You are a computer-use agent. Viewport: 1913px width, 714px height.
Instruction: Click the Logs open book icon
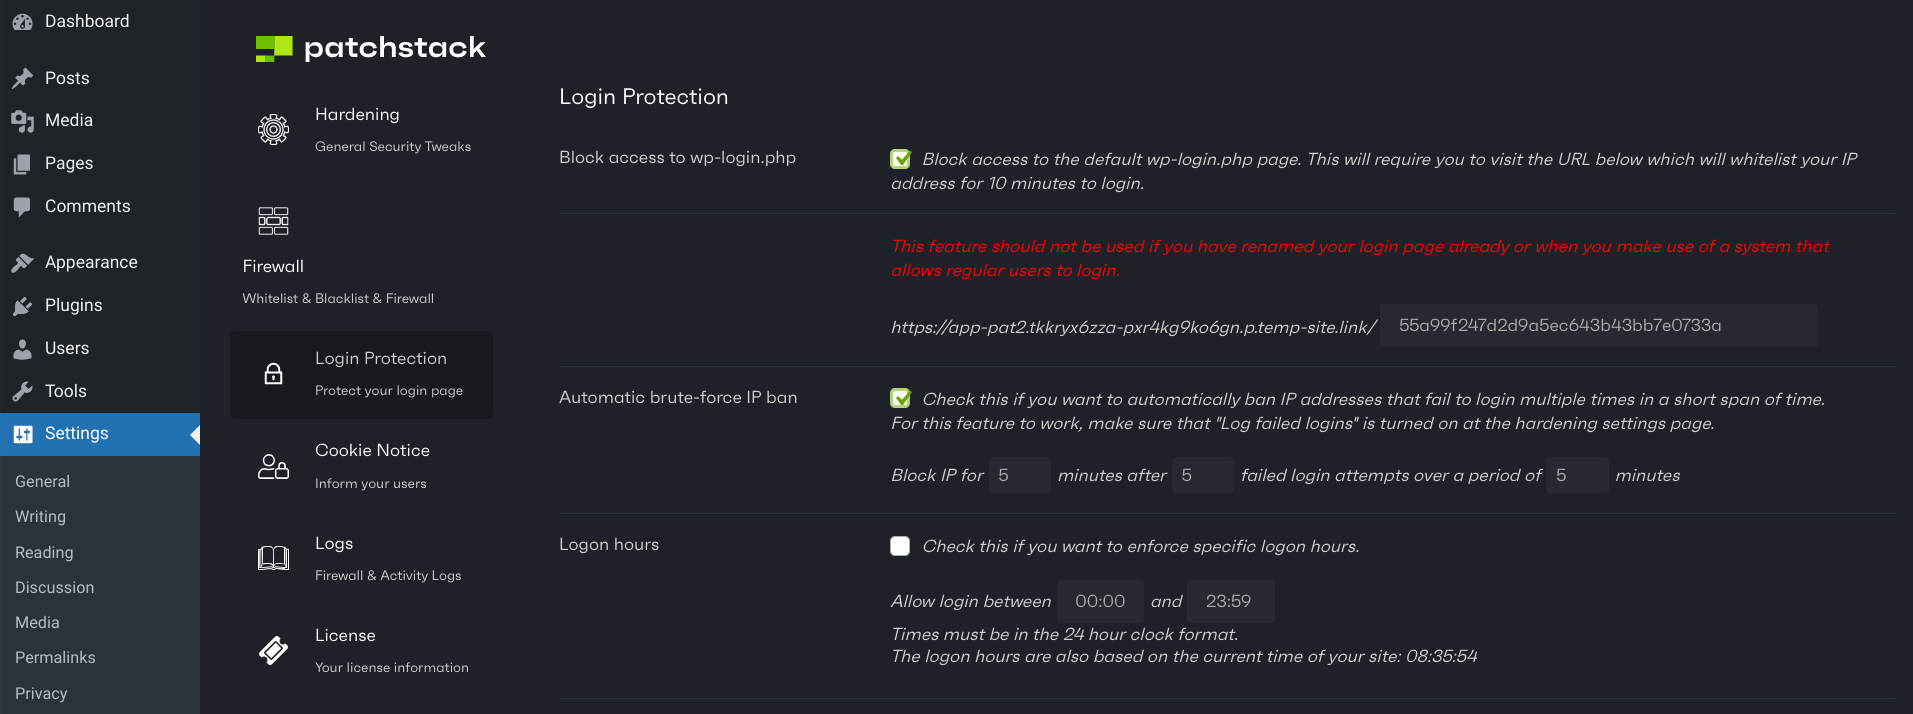(x=273, y=558)
